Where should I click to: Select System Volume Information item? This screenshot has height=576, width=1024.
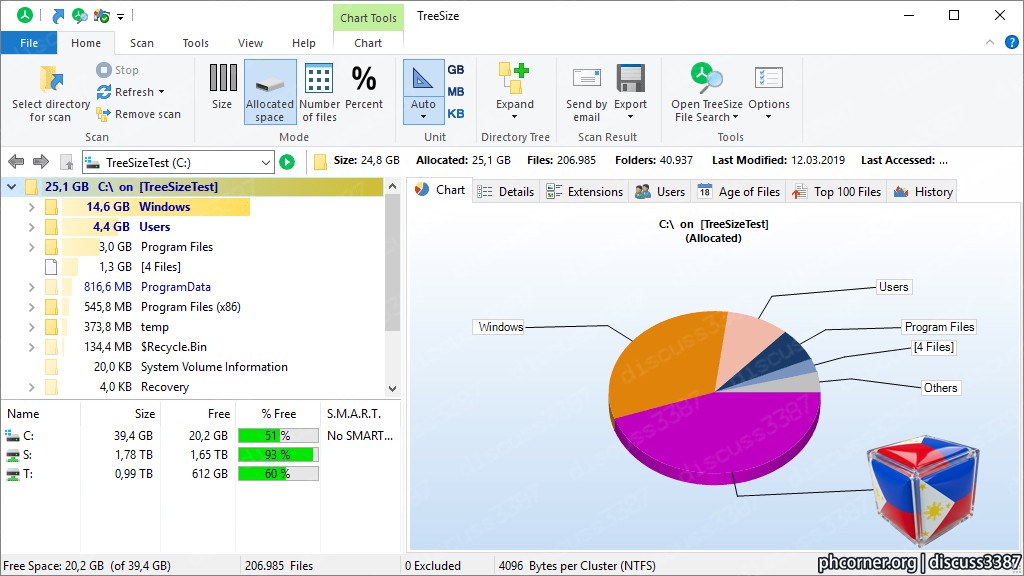[214, 367]
